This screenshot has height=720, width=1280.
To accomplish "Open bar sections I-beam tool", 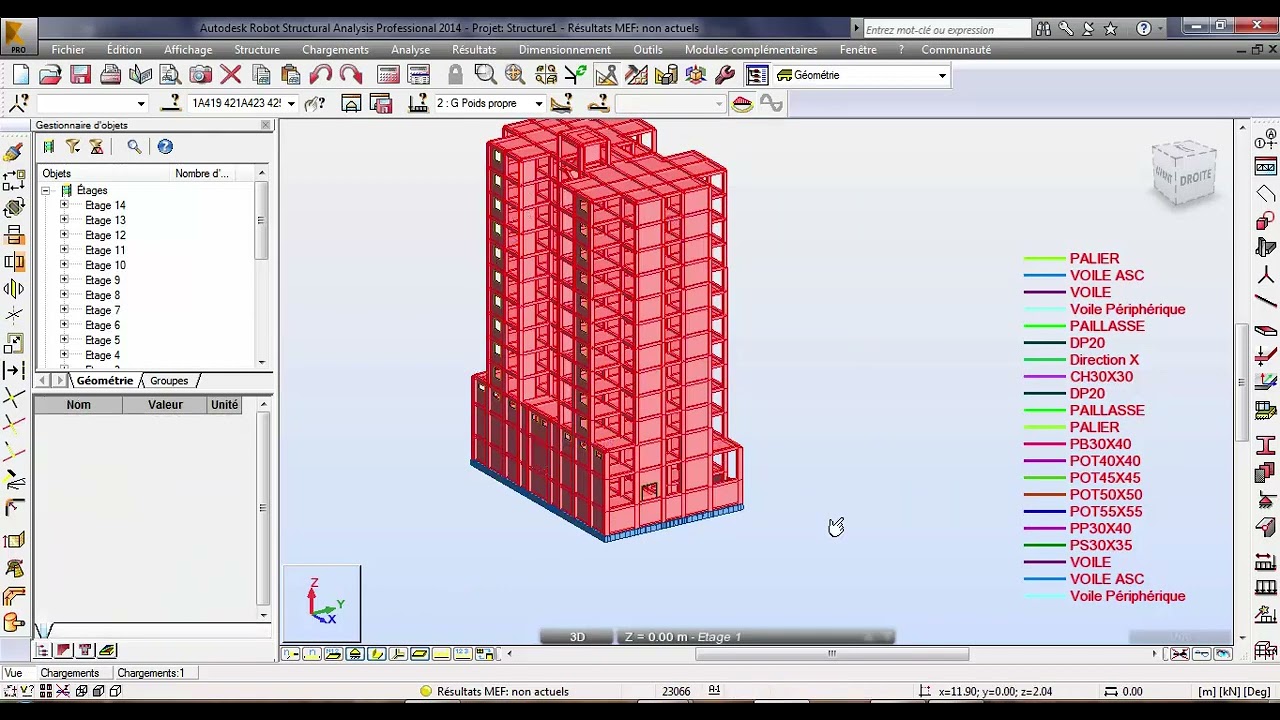I will tap(1266, 445).
